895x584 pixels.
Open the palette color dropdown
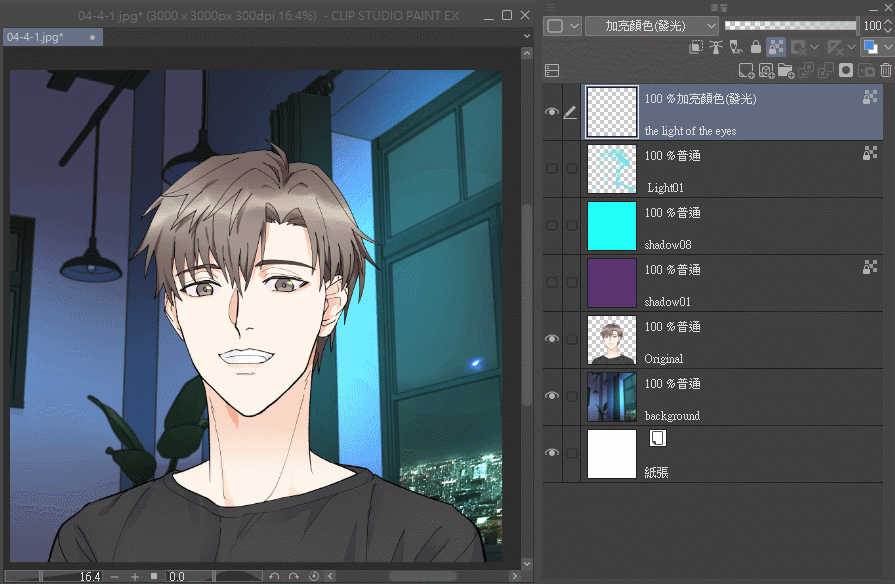pyautogui.click(x=562, y=26)
